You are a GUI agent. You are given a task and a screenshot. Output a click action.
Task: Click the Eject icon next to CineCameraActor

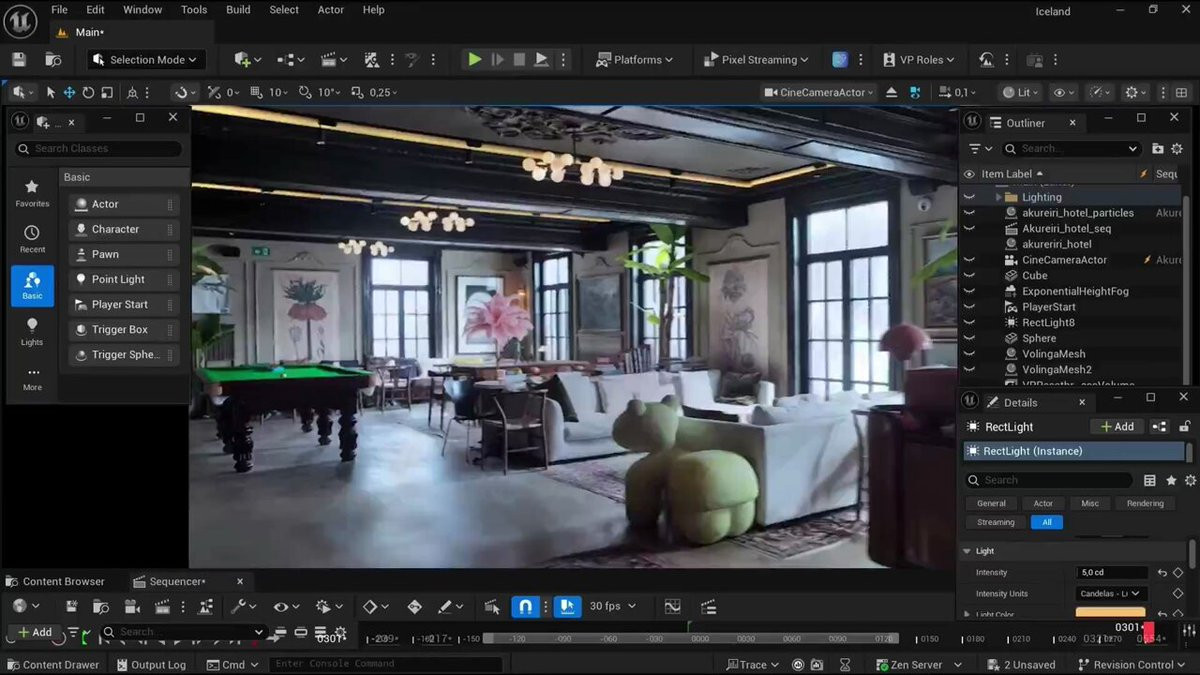tap(892, 92)
